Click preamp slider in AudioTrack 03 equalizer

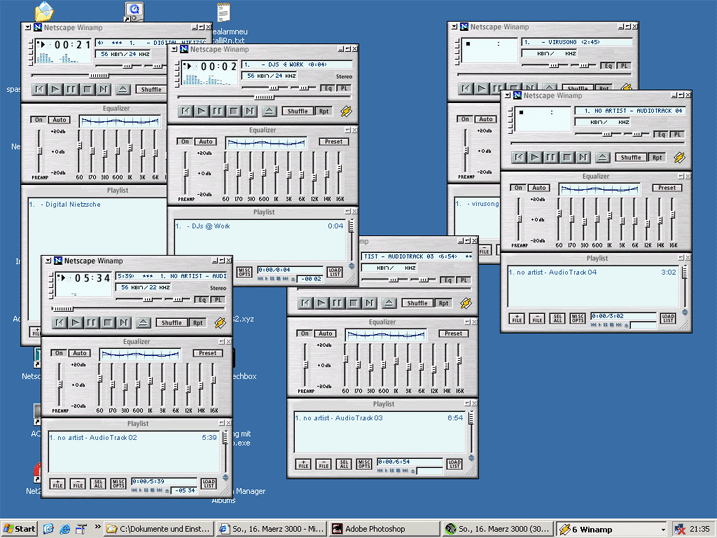click(x=305, y=366)
